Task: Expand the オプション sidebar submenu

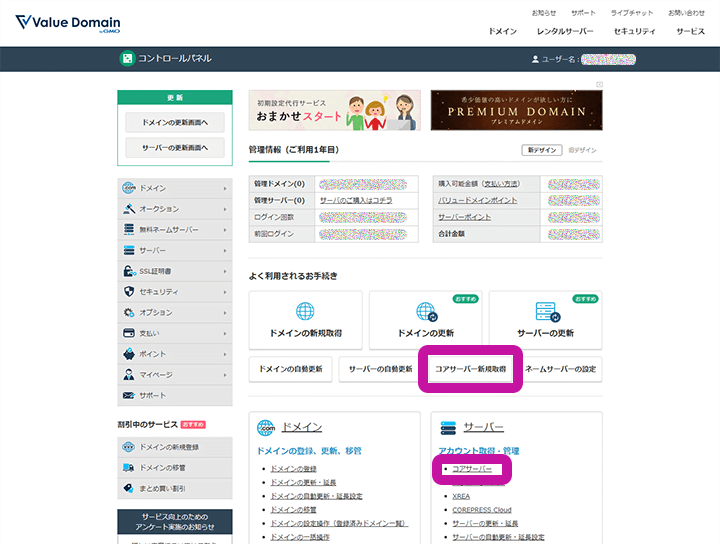Action: click(225, 313)
